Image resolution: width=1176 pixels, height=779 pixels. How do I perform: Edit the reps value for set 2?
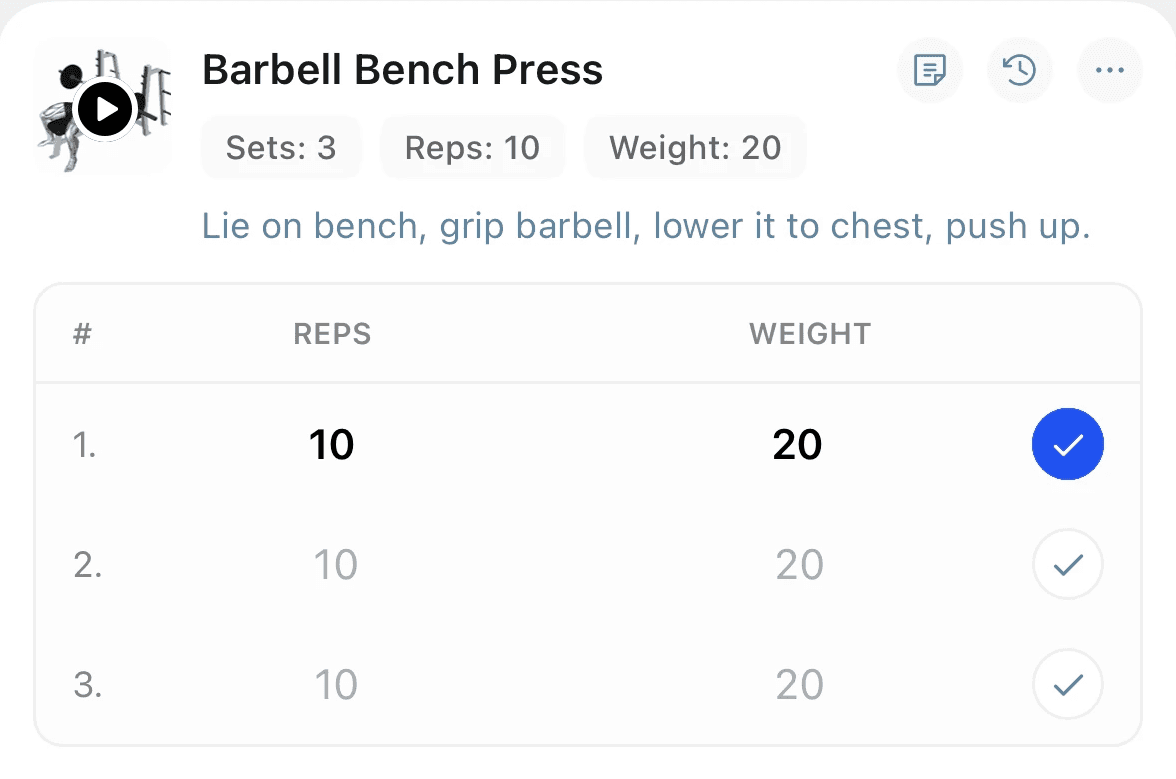click(x=335, y=565)
